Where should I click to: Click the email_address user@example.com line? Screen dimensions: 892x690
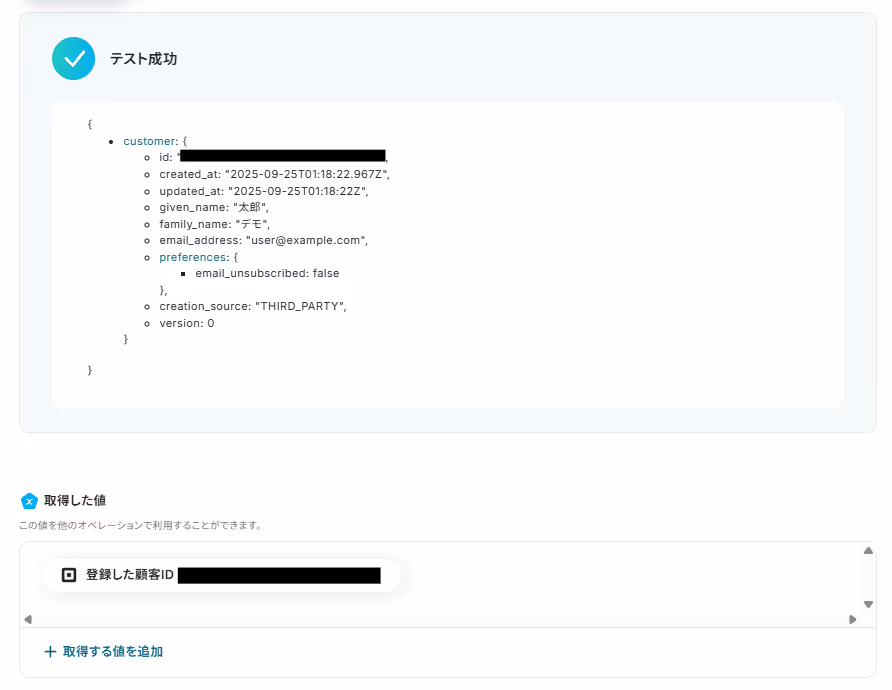click(x=263, y=241)
